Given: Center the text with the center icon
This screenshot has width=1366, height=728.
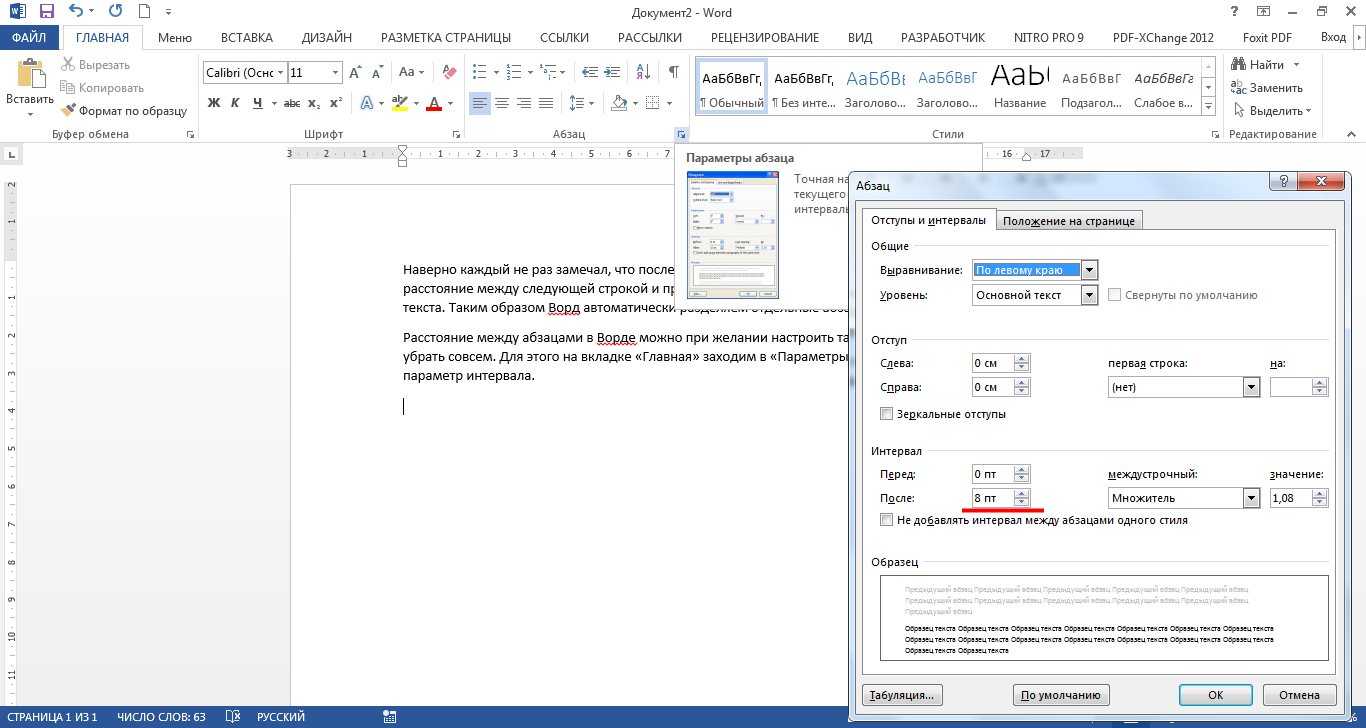Looking at the screenshot, I should [502, 103].
